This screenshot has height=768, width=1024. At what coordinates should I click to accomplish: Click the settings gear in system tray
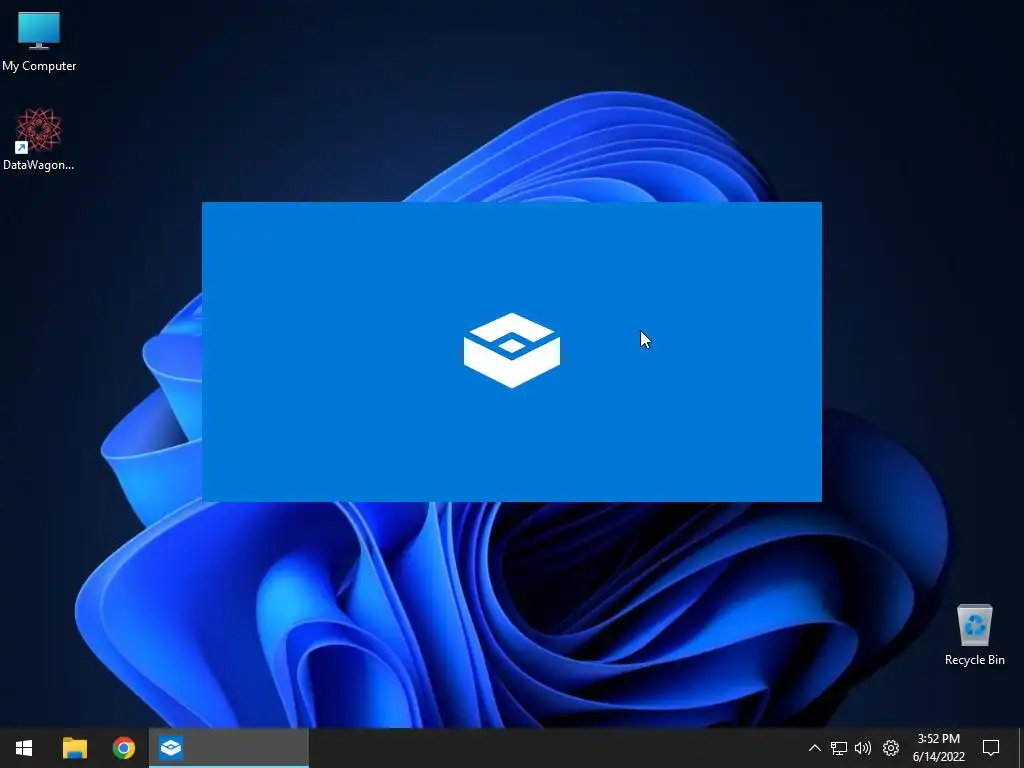891,748
